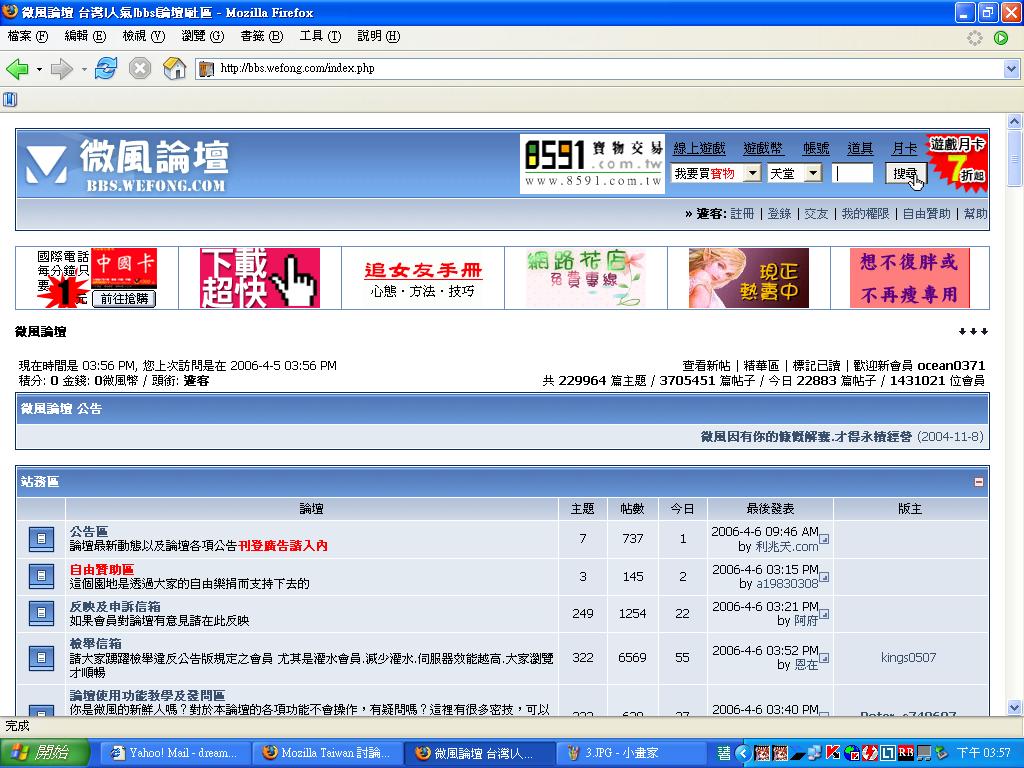Collapse the 站務區 section
The image size is (1024, 768).
pyautogui.click(x=979, y=482)
